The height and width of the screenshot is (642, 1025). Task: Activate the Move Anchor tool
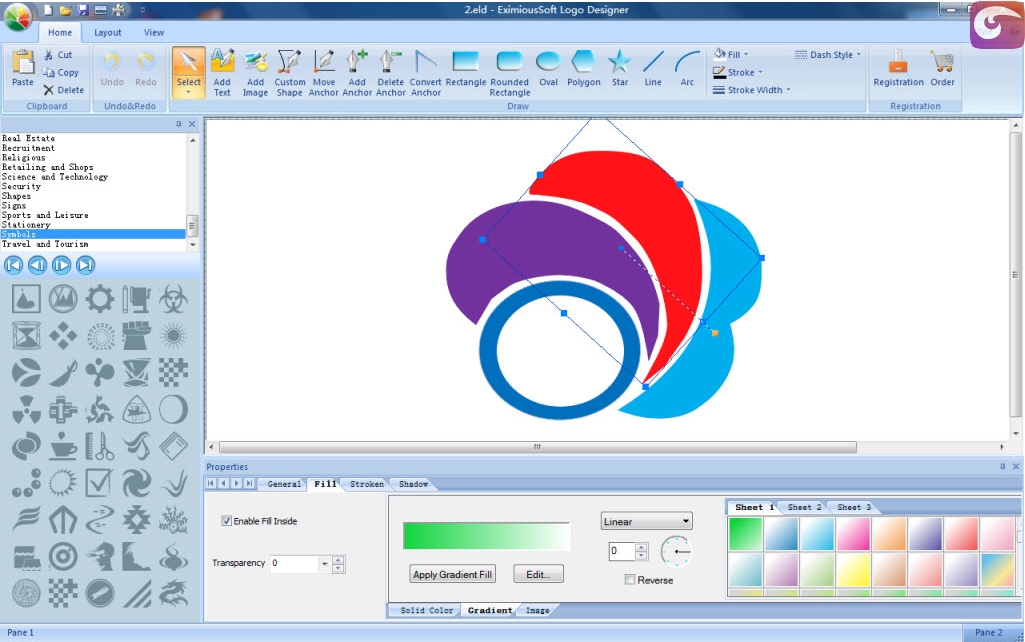(324, 73)
